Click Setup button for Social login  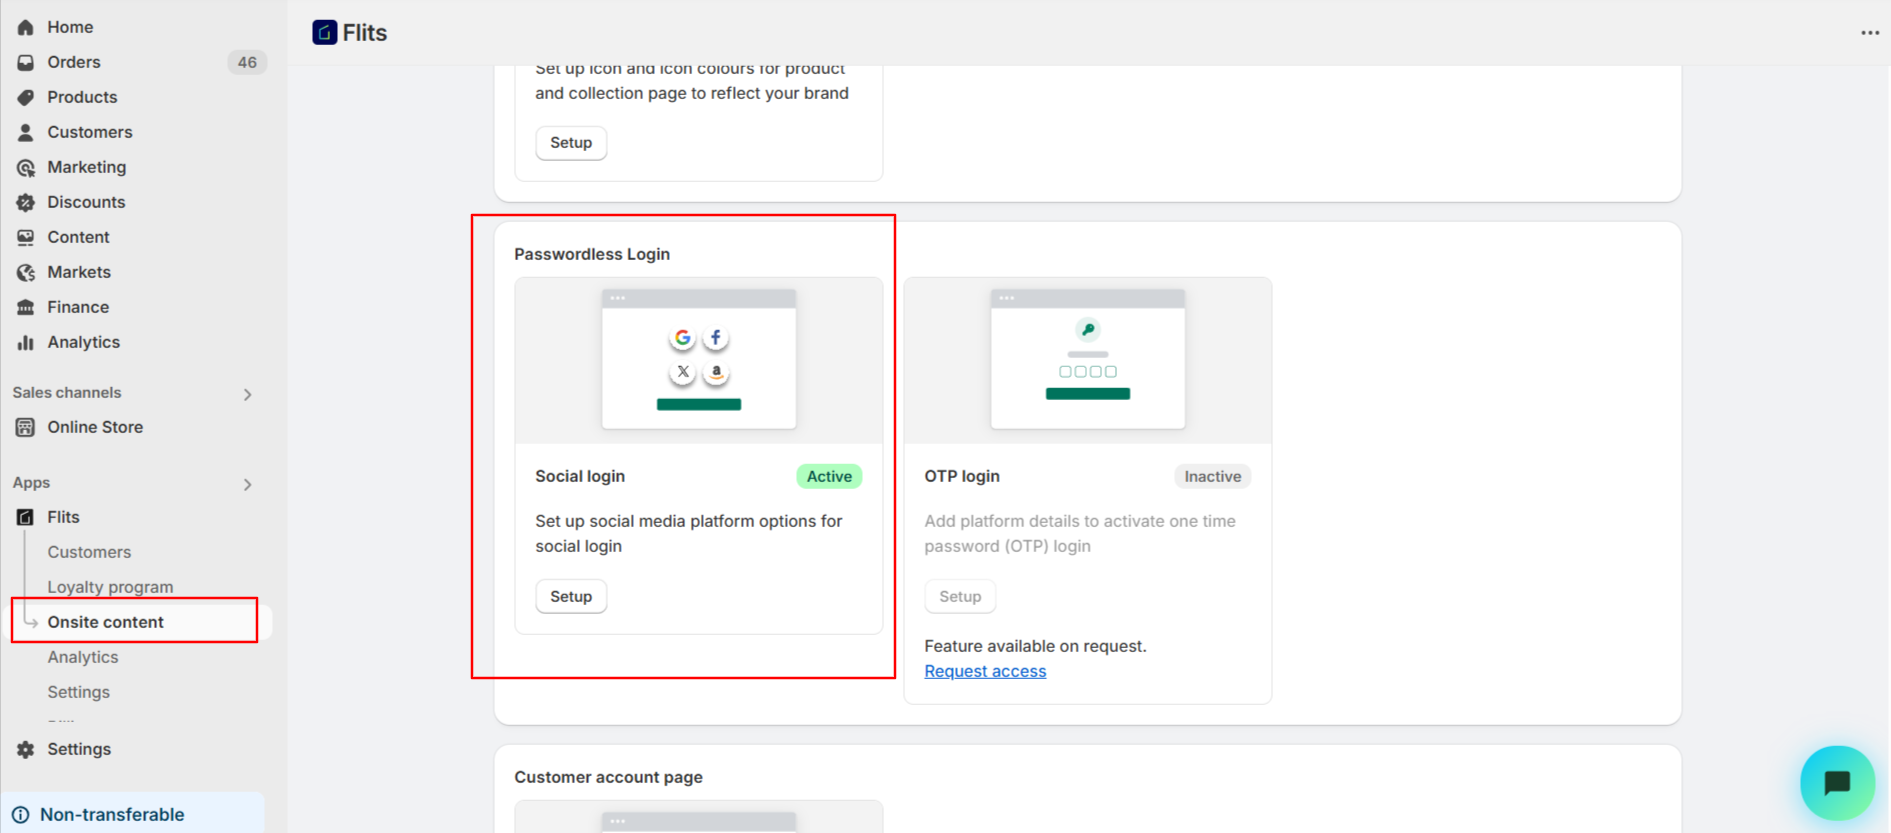coord(571,597)
